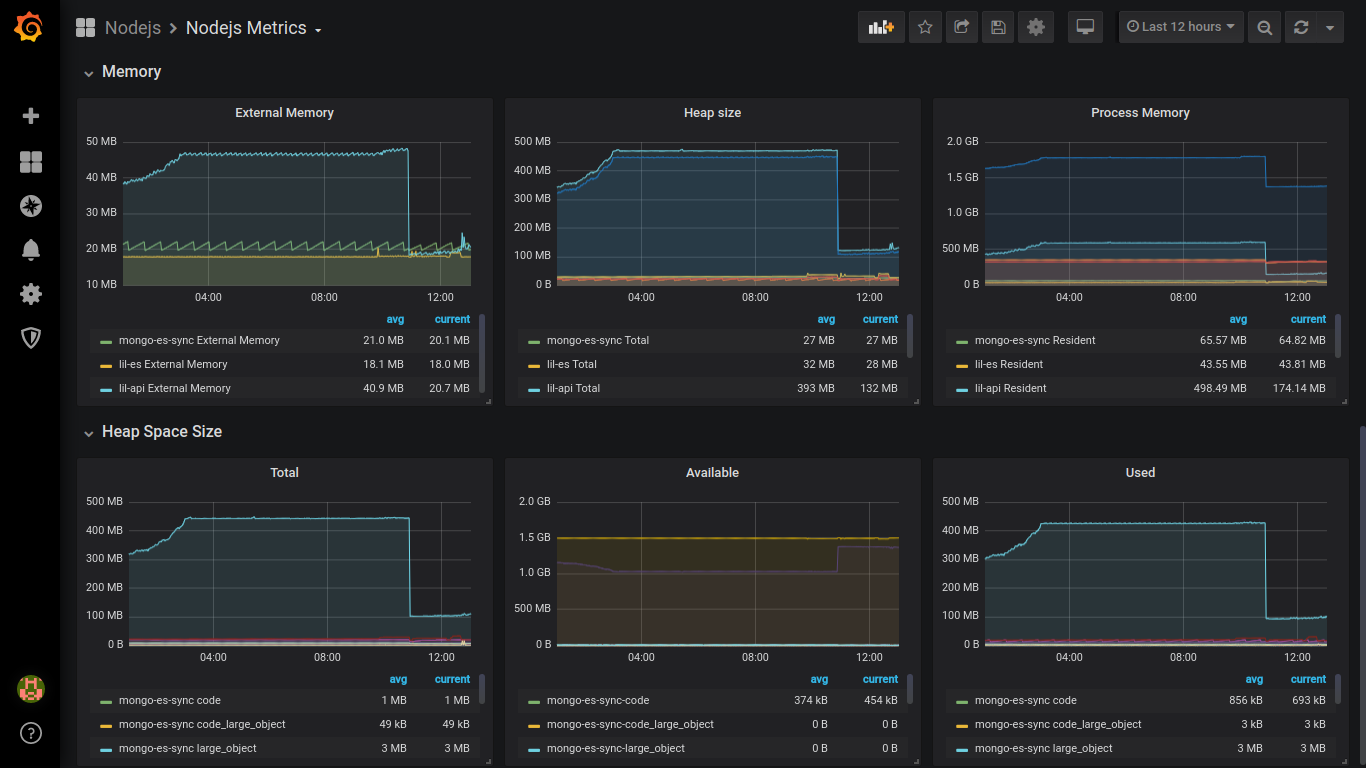Change color of lil-es External Memory swatch
The image size is (1366, 768).
[x=106, y=365]
